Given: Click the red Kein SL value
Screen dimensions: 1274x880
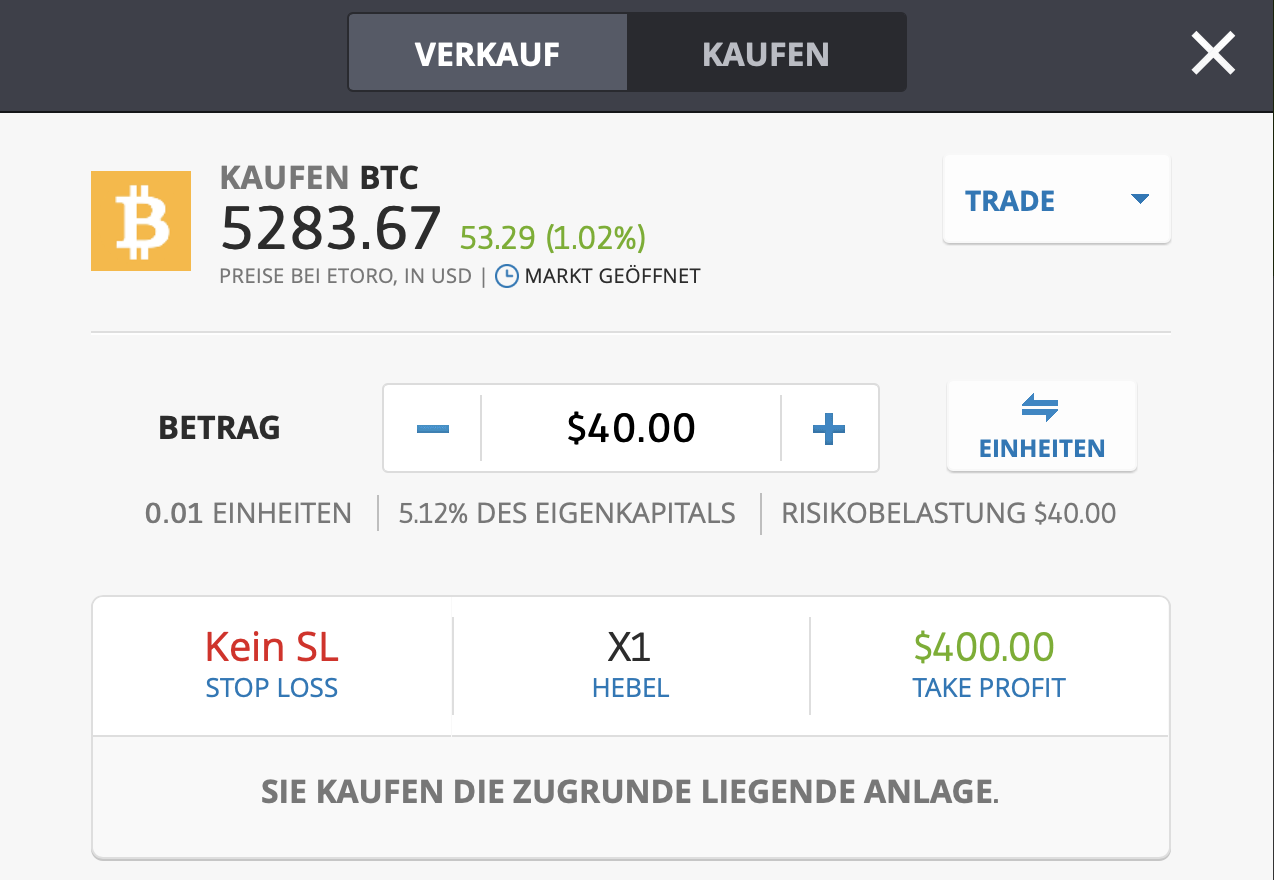Looking at the screenshot, I should click(x=272, y=648).
